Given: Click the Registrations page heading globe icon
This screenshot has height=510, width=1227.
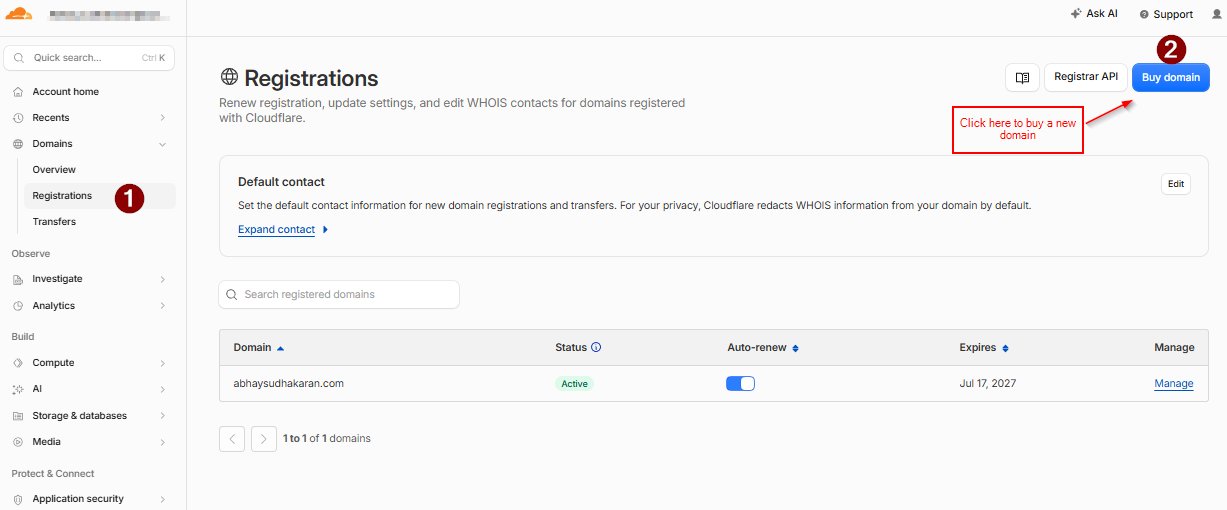Looking at the screenshot, I should click(x=229, y=78).
